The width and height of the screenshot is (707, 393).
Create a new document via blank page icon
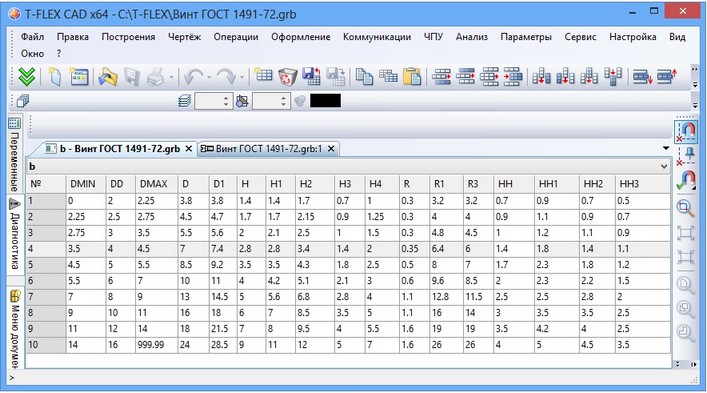(55, 77)
